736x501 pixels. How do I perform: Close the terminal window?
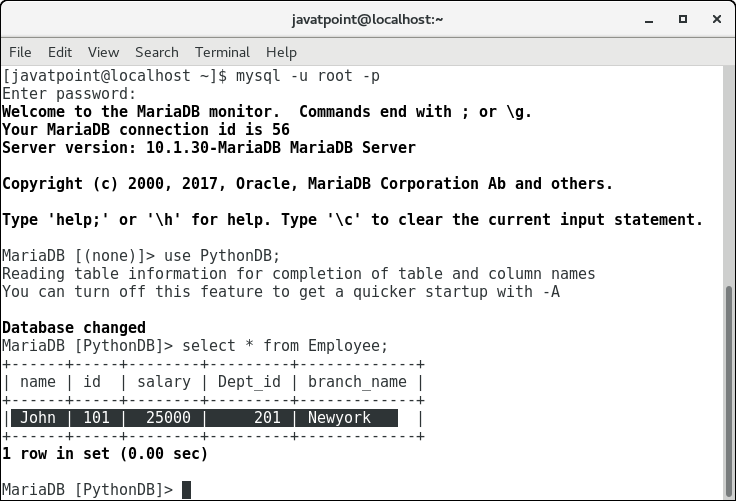pyautogui.click(x=715, y=19)
